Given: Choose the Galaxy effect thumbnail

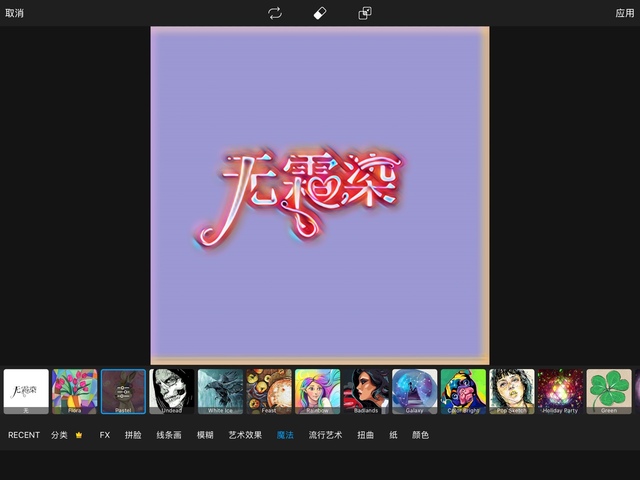Looking at the screenshot, I should pos(414,391).
